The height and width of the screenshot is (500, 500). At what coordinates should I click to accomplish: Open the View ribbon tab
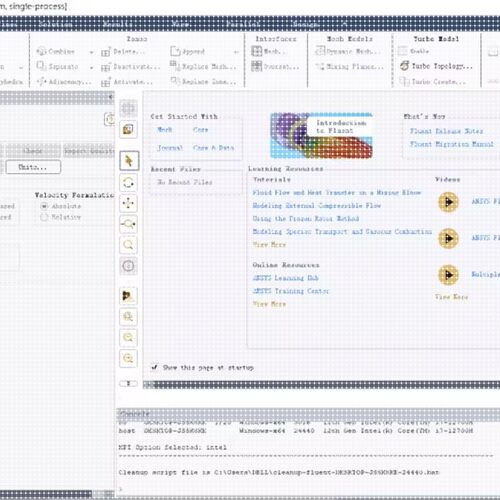coord(180,24)
